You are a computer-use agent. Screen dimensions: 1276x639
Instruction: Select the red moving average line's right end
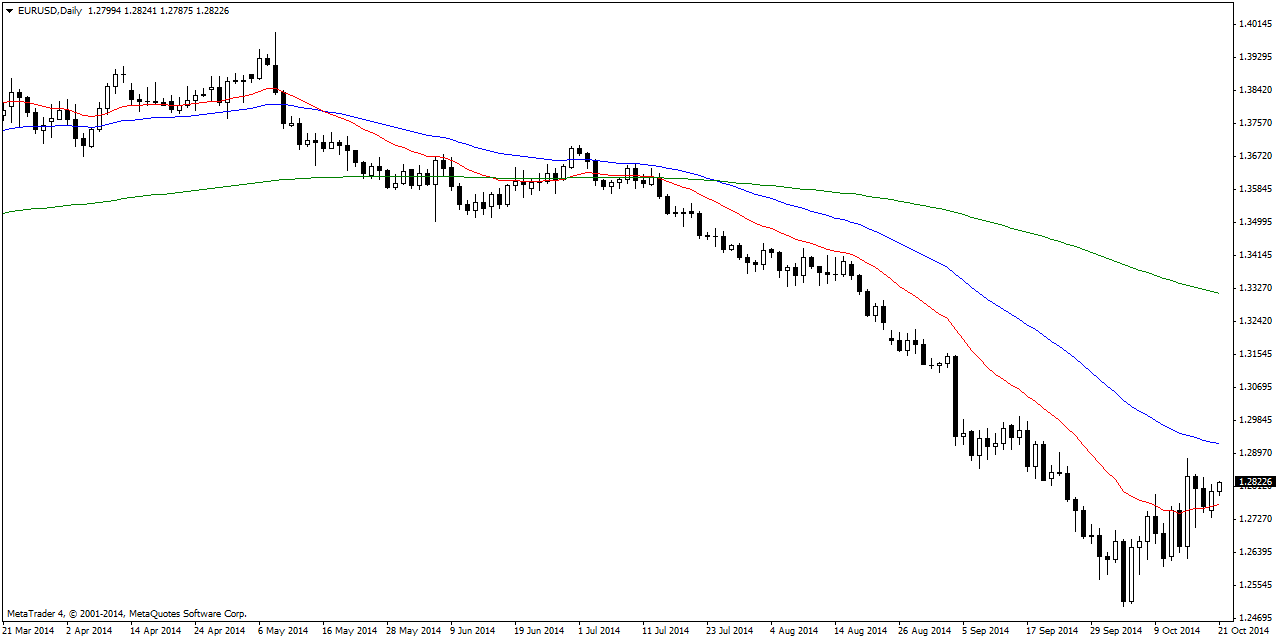[x=1216, y=504]
